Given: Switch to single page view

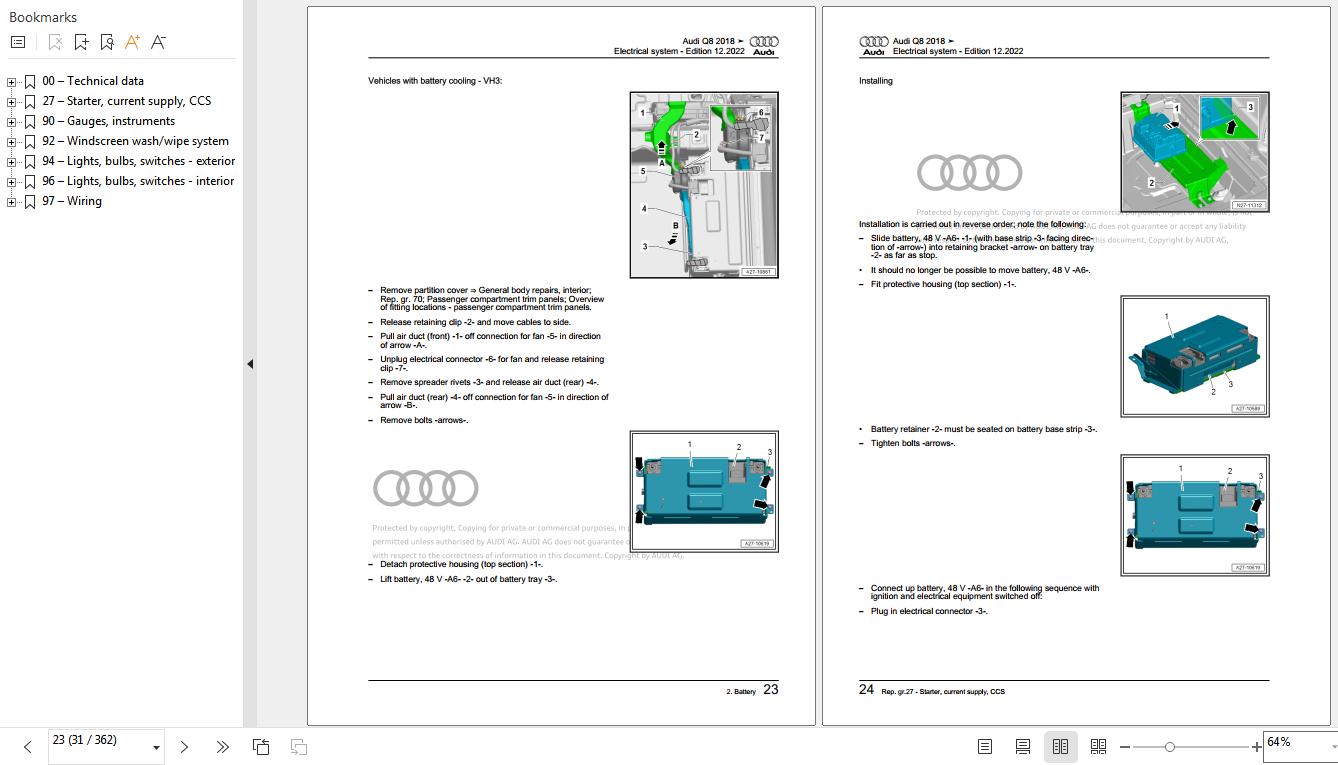Looking at the screenshot, I should tap(985, 747).
